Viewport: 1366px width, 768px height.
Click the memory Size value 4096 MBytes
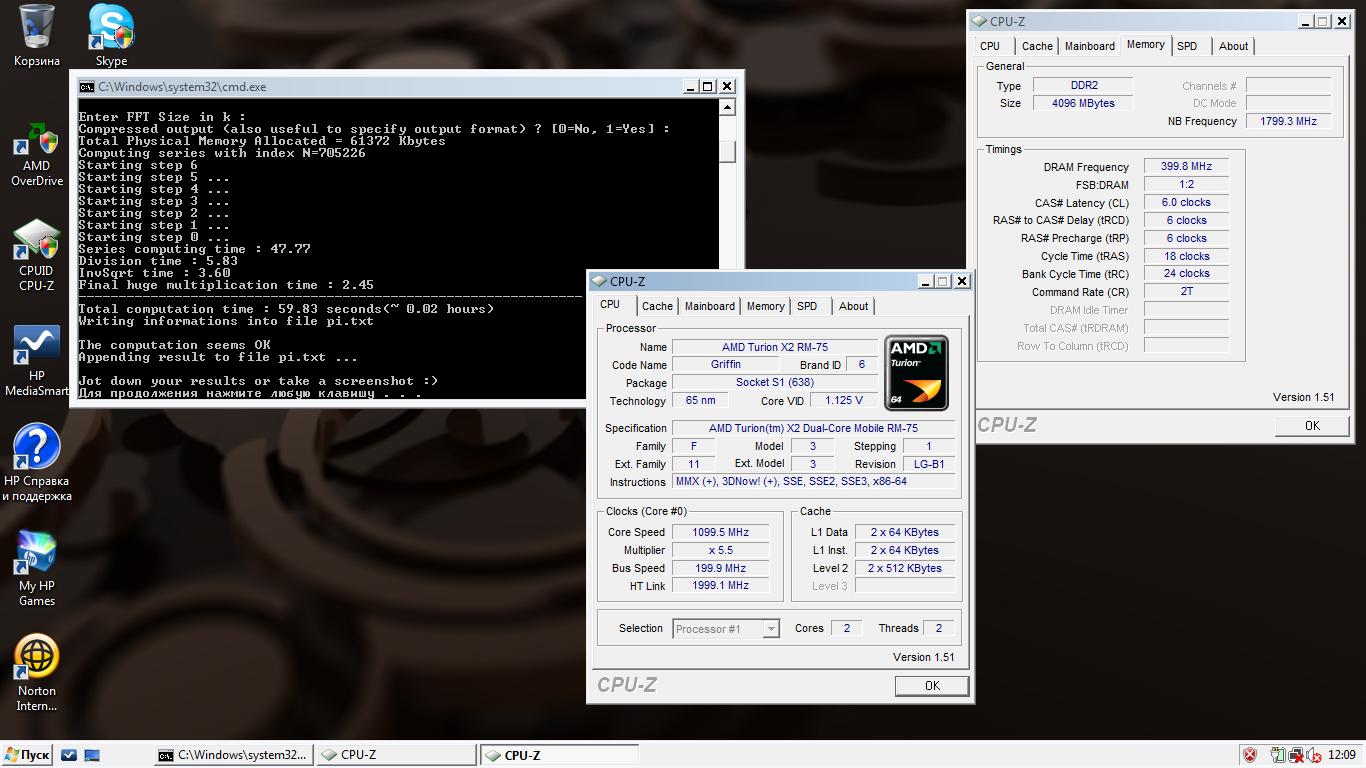coord(1082,103)
